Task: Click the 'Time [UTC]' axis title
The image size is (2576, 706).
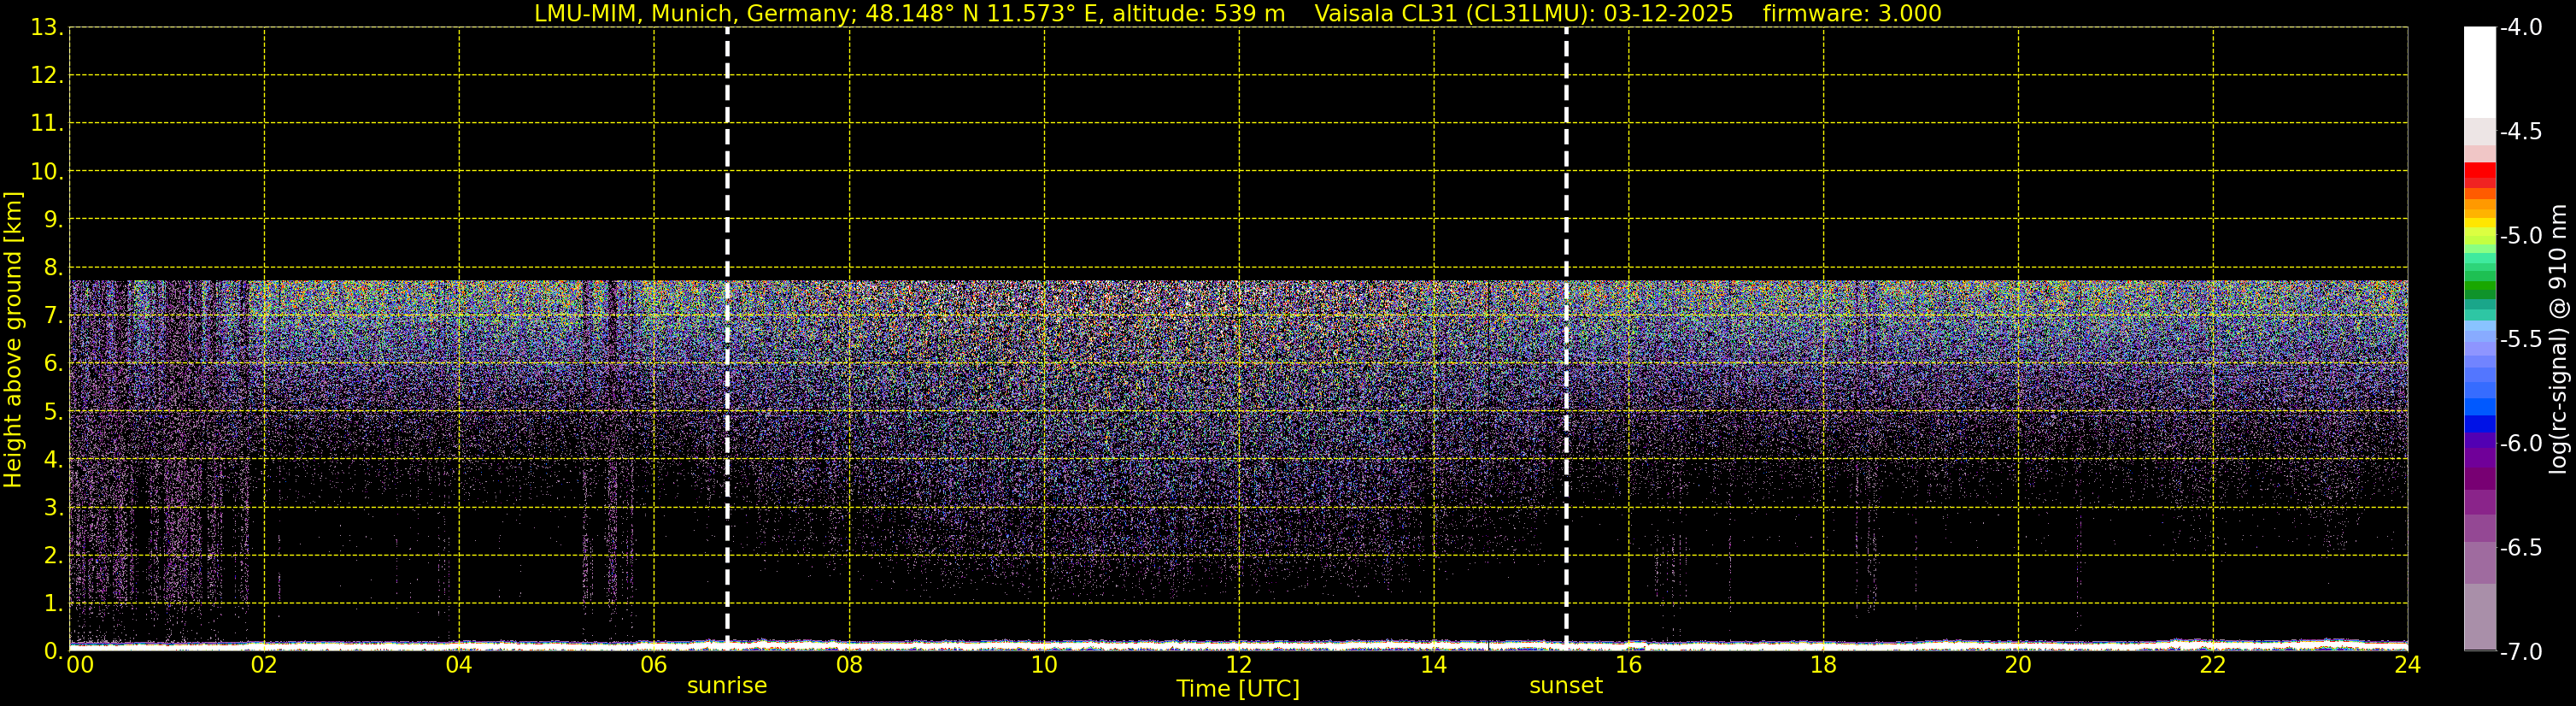Action: [1238, 689]
